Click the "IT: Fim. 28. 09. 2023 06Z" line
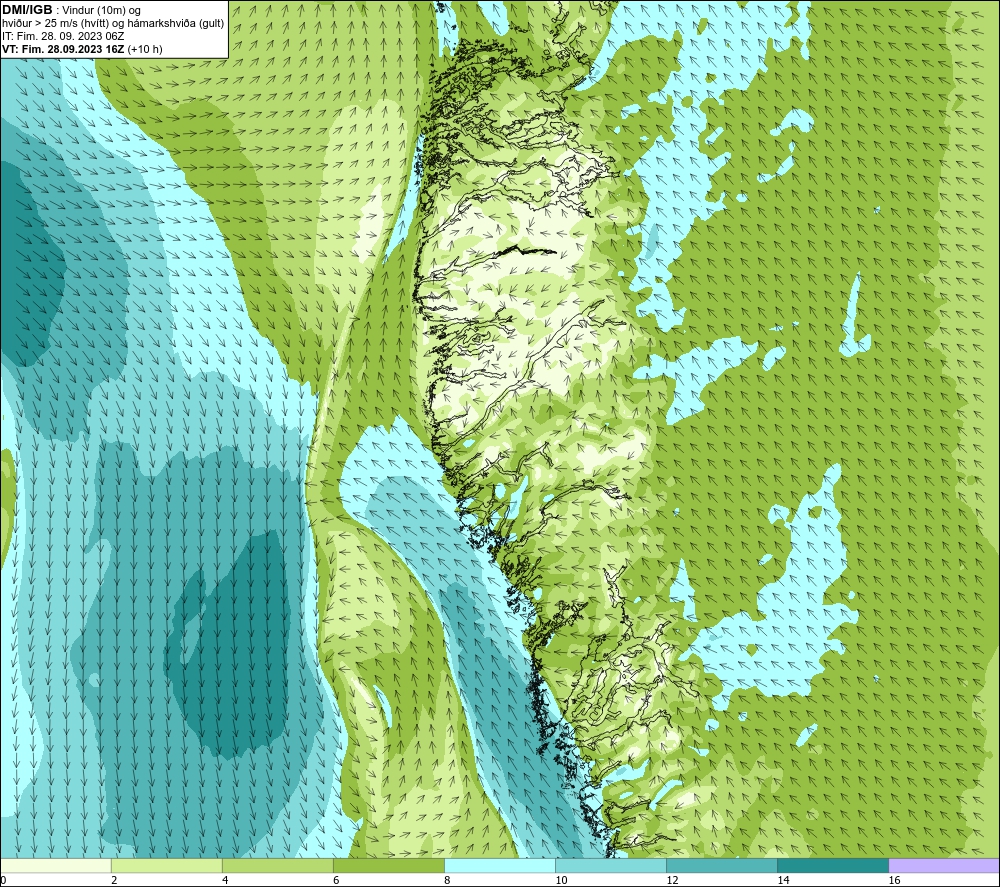Screen dimensions: 1000x887 [63, 36]
